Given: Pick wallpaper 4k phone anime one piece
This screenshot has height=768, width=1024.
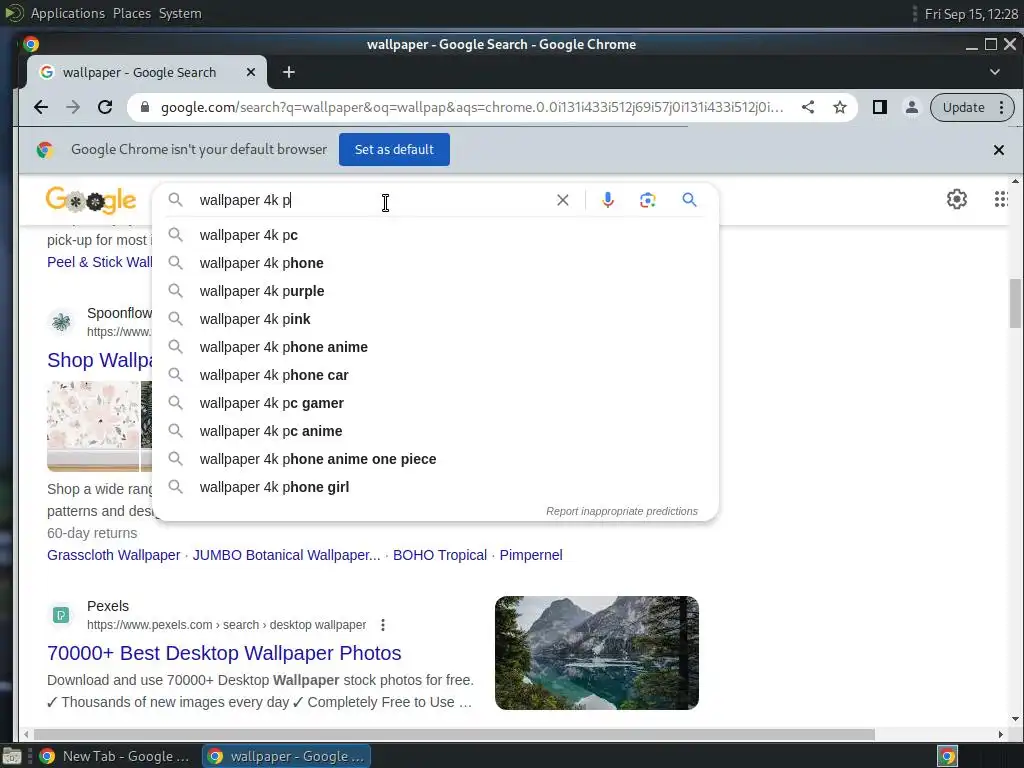Looking at the screenshot, I should click(x=436, y=460).
